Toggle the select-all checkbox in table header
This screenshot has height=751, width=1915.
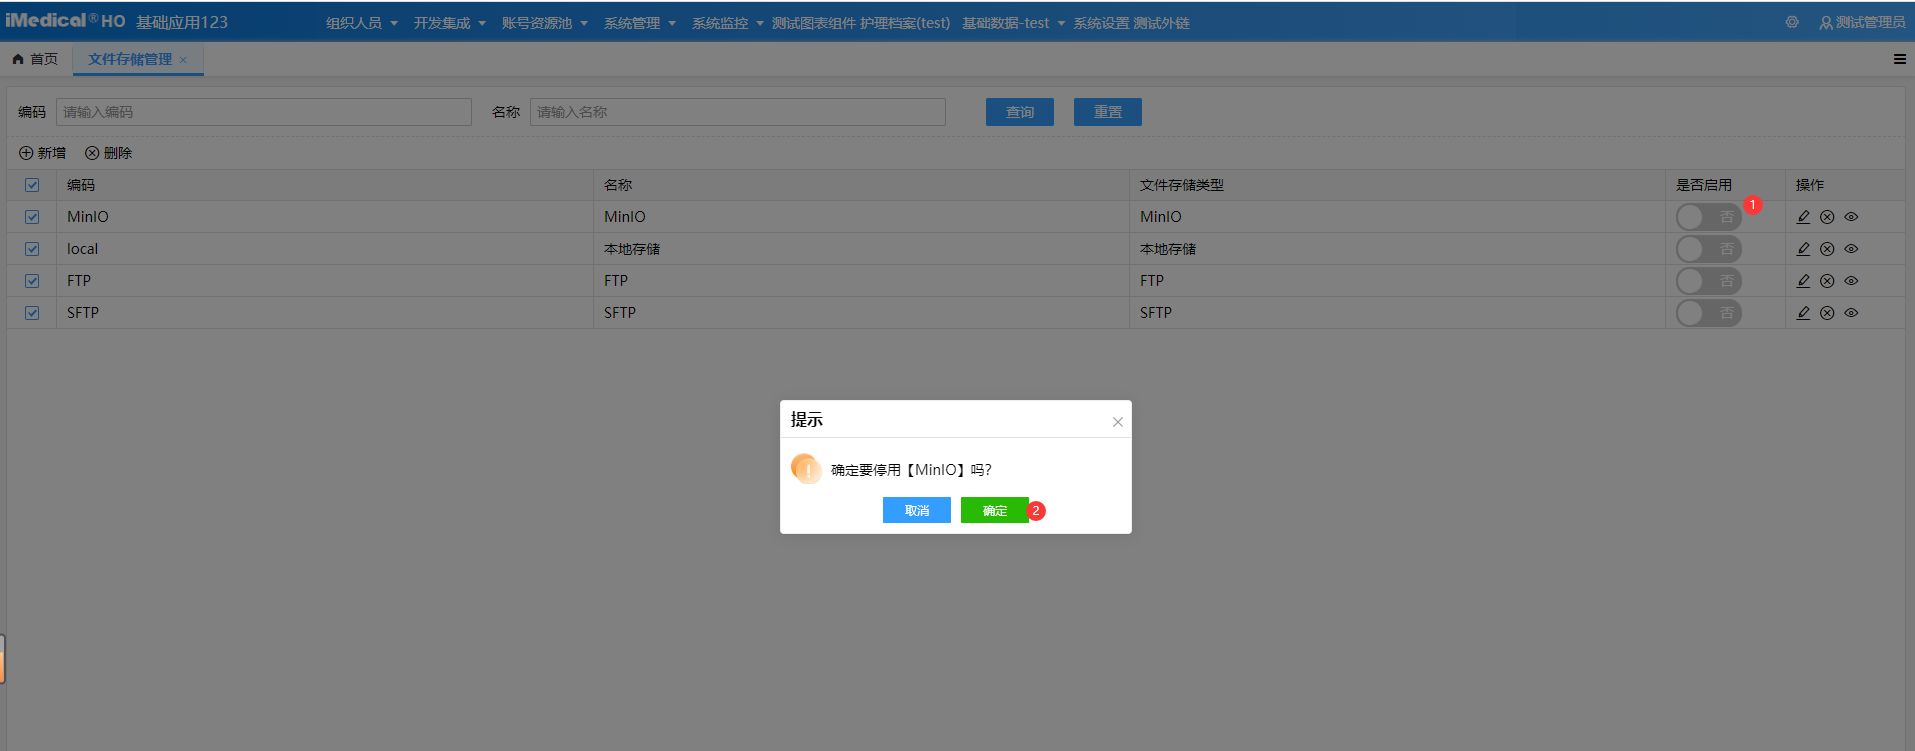click(x=32, y=185)
